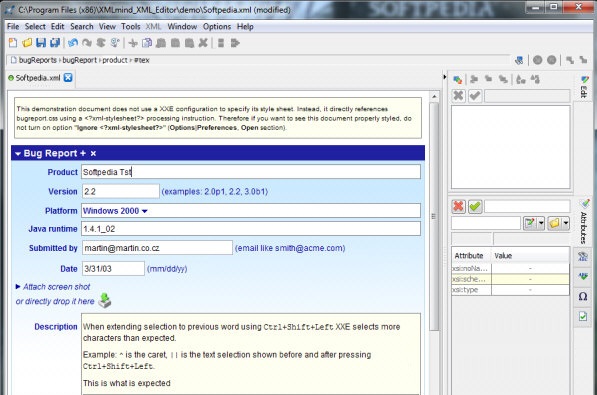The image size is (597, 395).
Task: Click the Attribute column header
Action: (x=471, y=256)
